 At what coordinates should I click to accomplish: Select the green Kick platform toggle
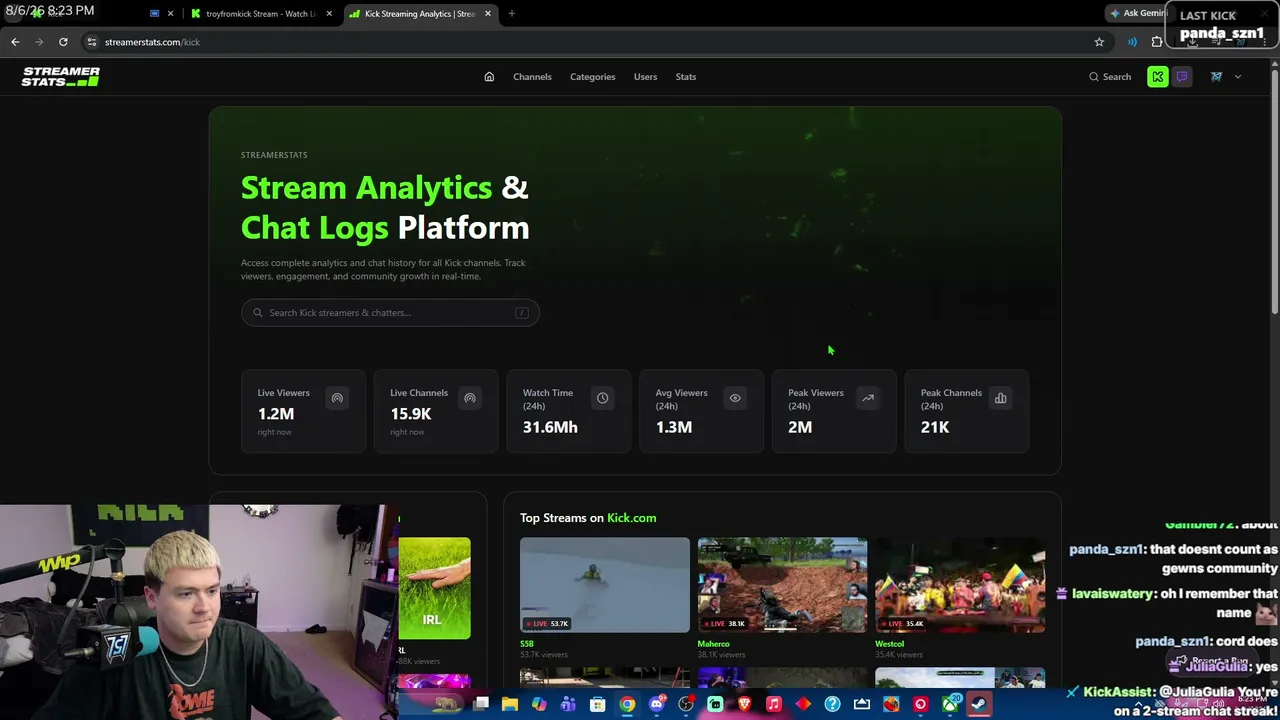pos(1158,77)
